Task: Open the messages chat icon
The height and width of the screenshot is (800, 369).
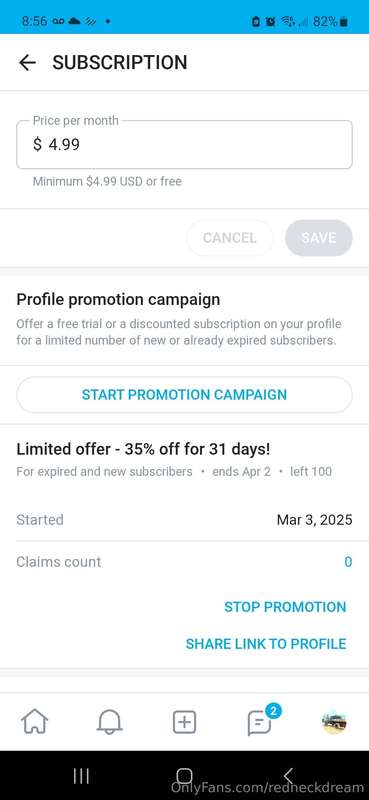Action: click(x=259, y=723)
